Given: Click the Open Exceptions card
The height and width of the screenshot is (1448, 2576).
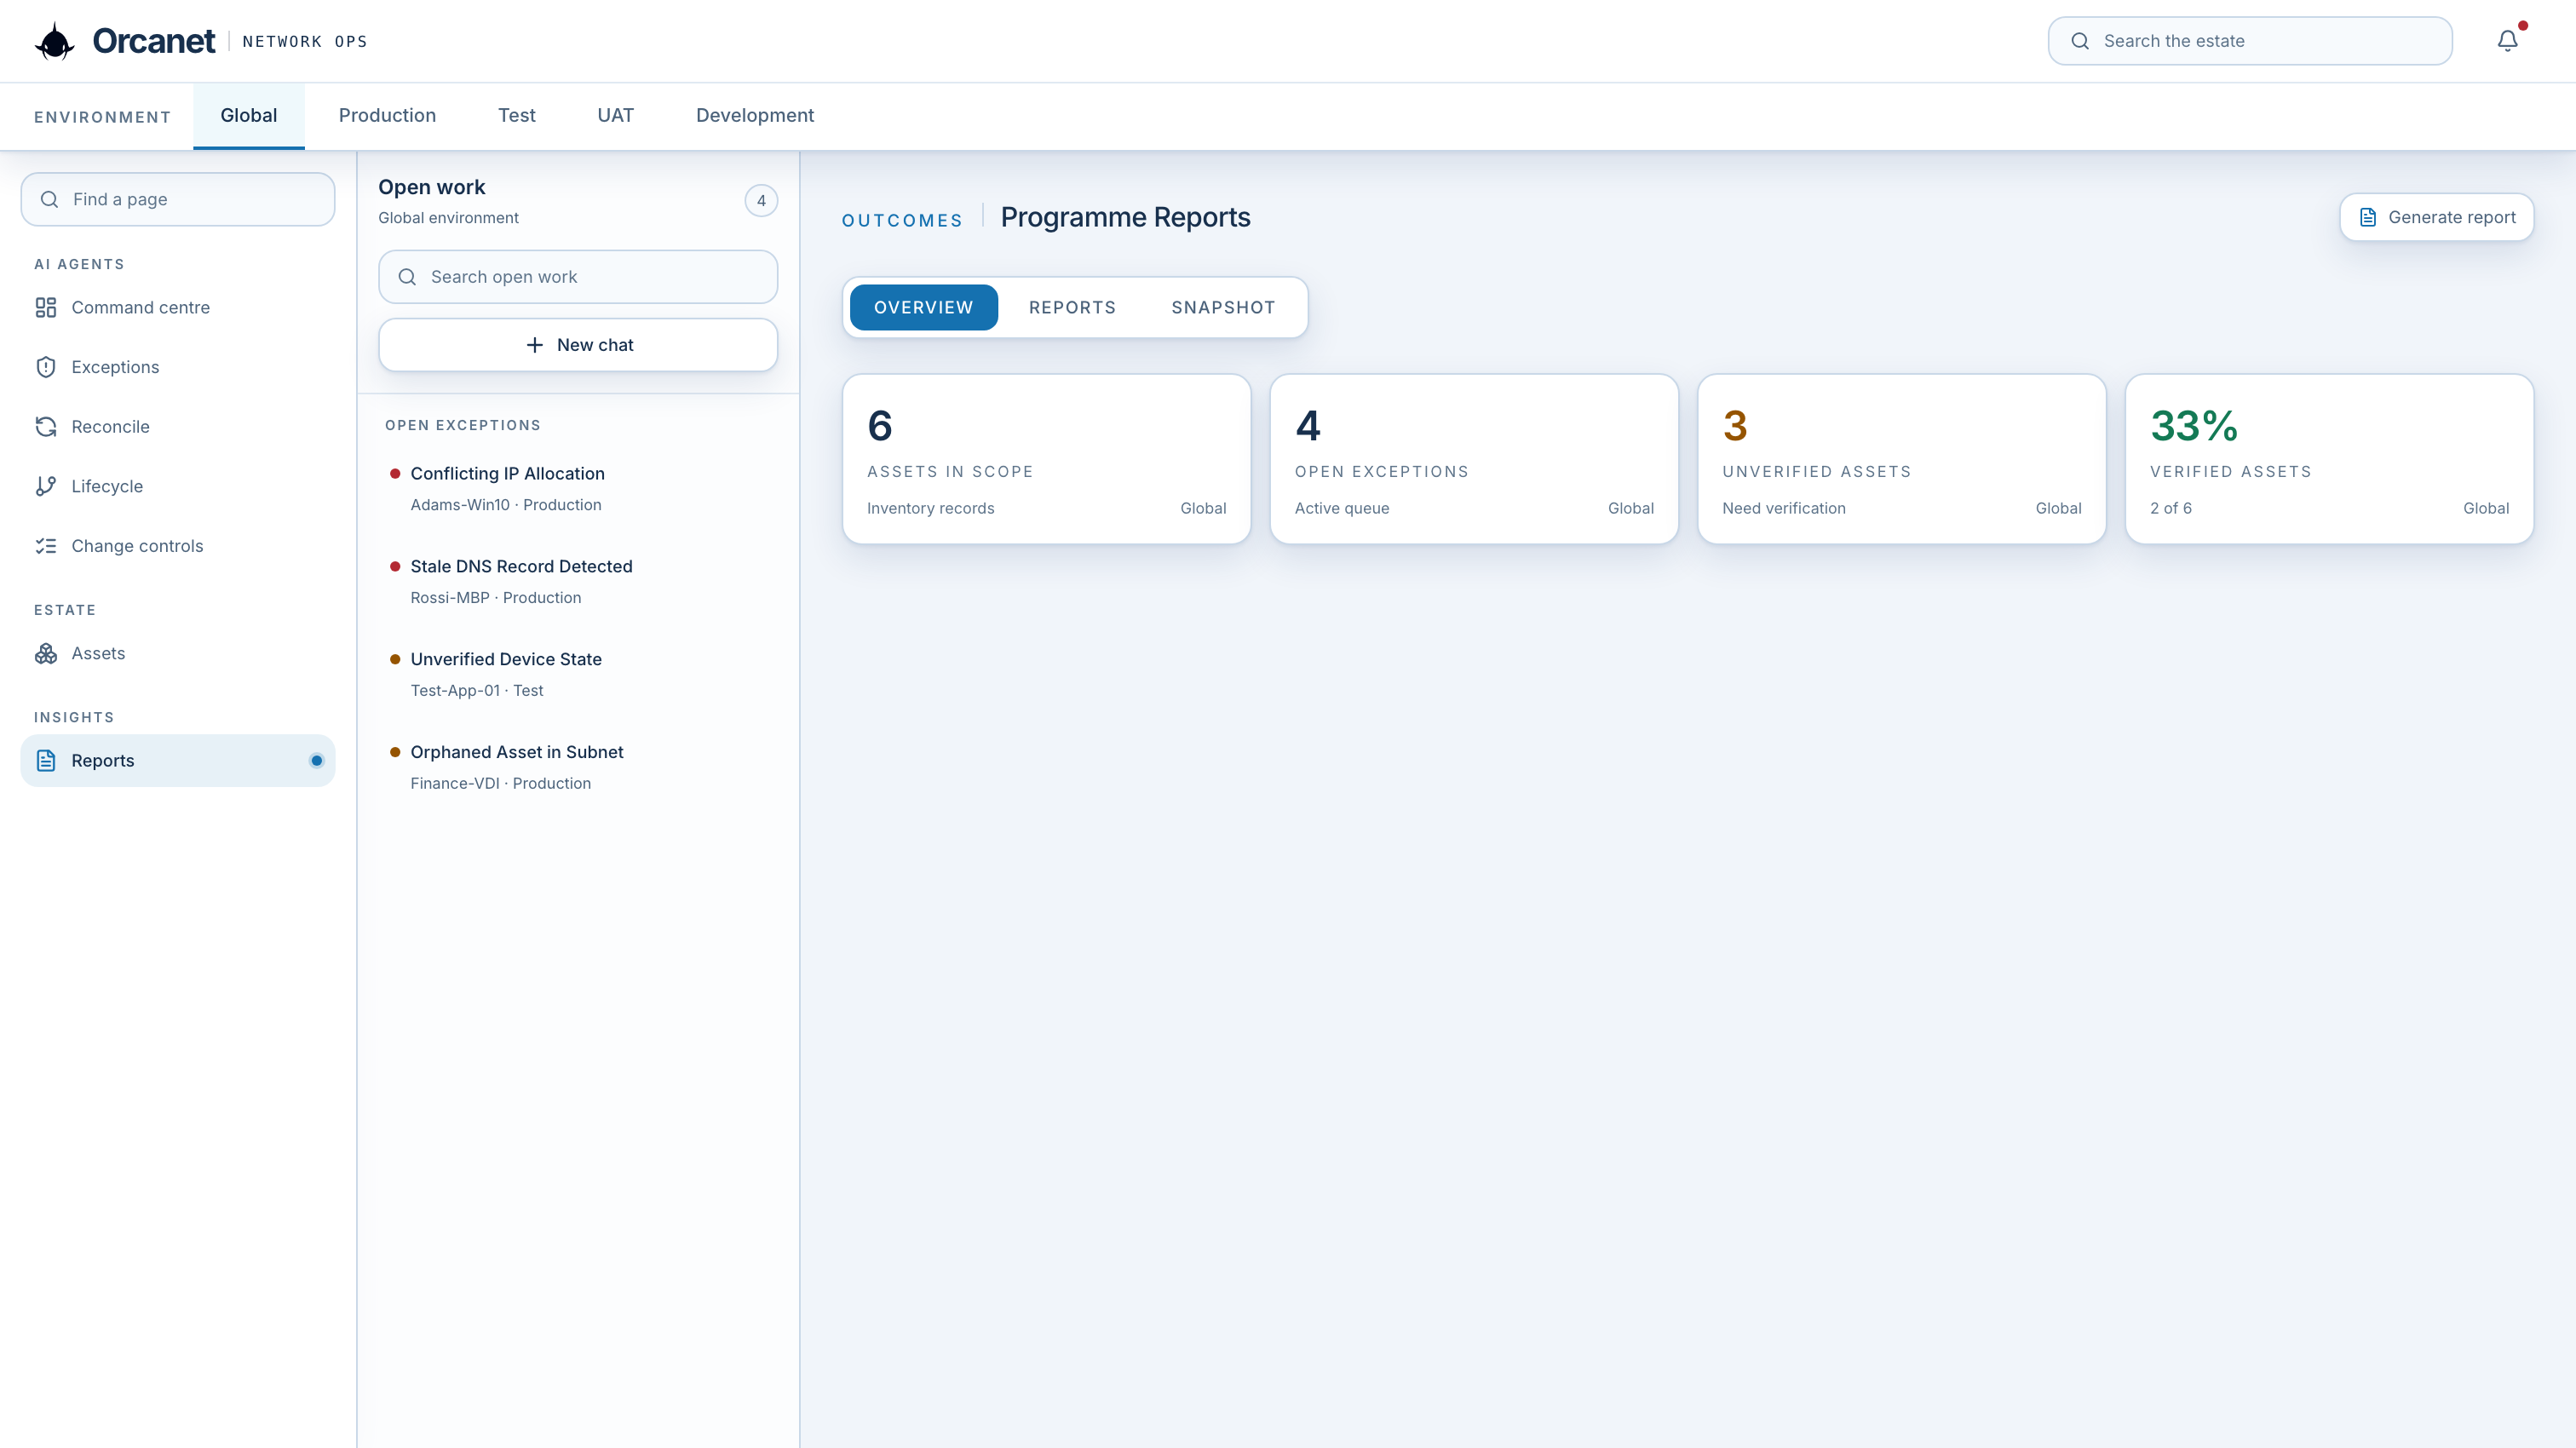Looking at the screenshot, I should point(1474,459).
